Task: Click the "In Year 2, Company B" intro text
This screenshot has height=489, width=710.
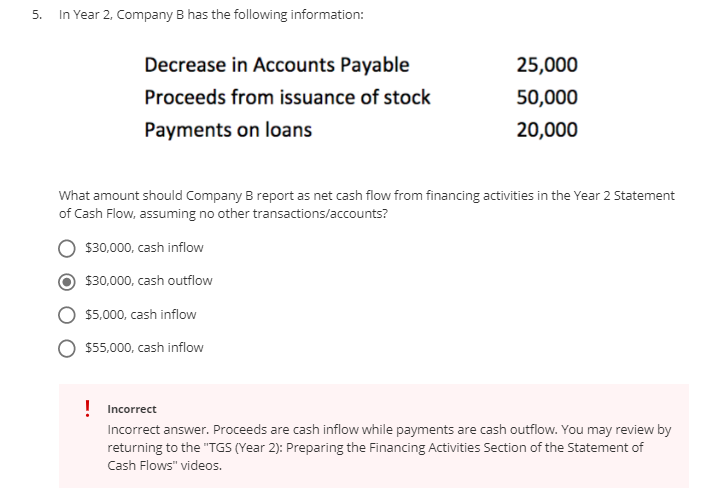Action: click(x=211, y=14)
